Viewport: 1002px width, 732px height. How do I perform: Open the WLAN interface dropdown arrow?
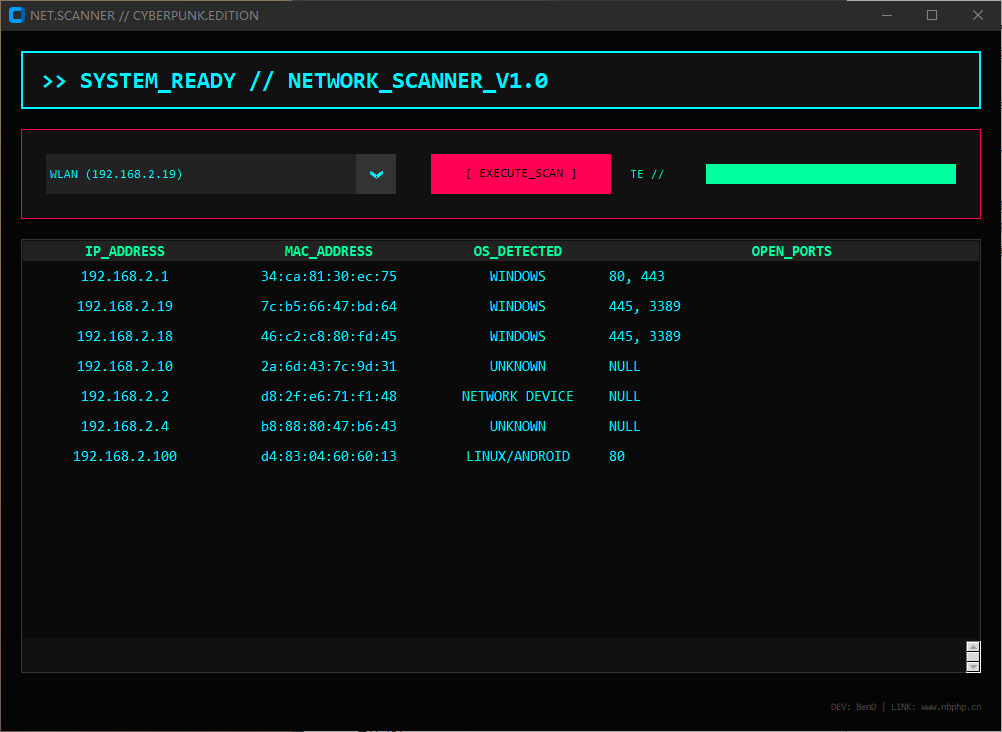(376, 174)
